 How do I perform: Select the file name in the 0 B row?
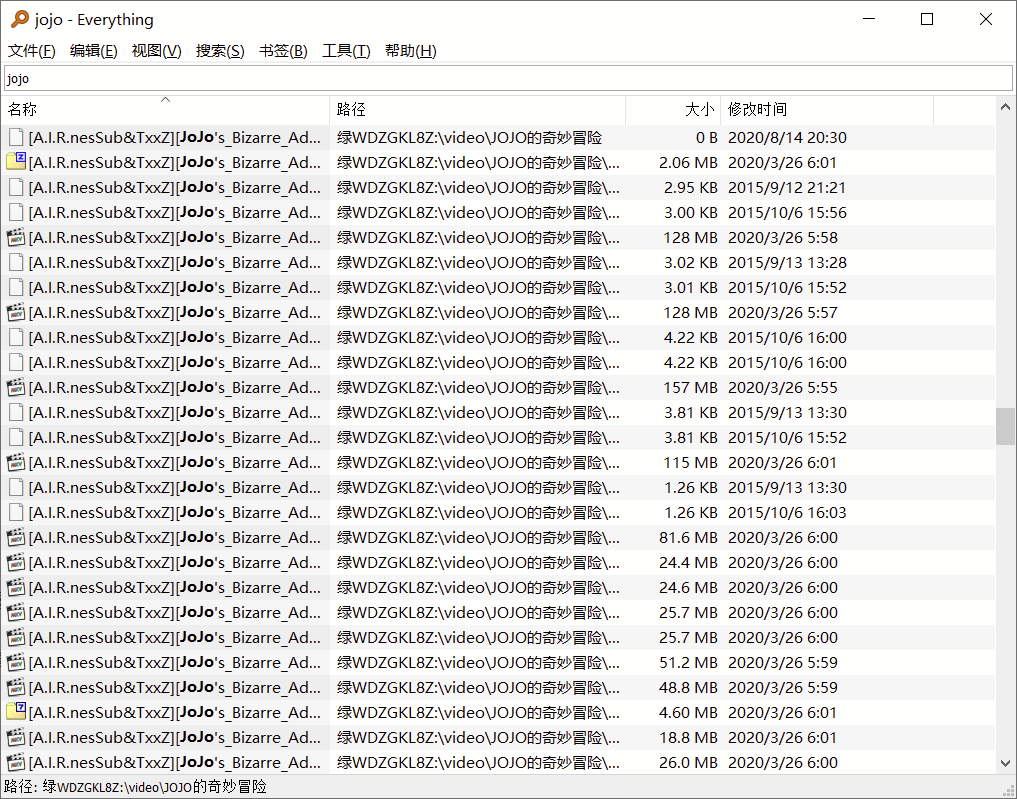tap(174, 137)
